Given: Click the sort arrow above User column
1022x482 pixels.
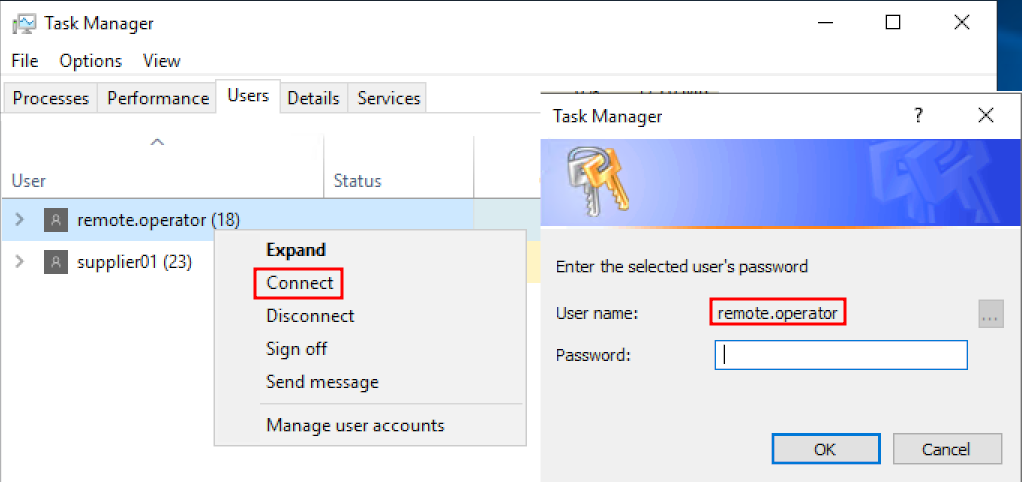Looking at the screenshot, I should click(x=157, y=144).
